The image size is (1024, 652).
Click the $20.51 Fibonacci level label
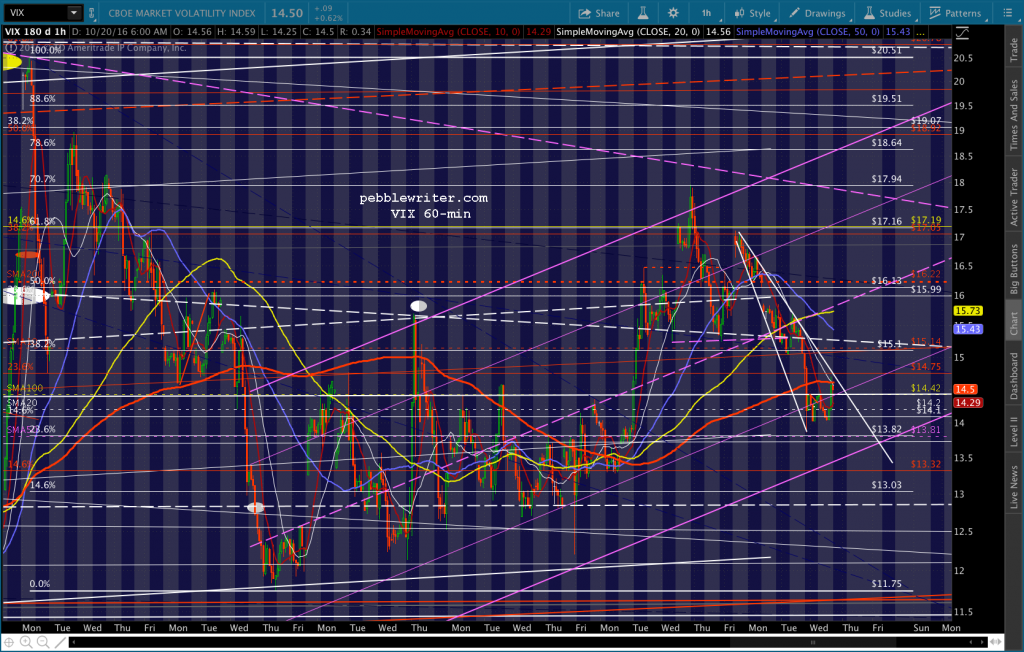point(886,50)
